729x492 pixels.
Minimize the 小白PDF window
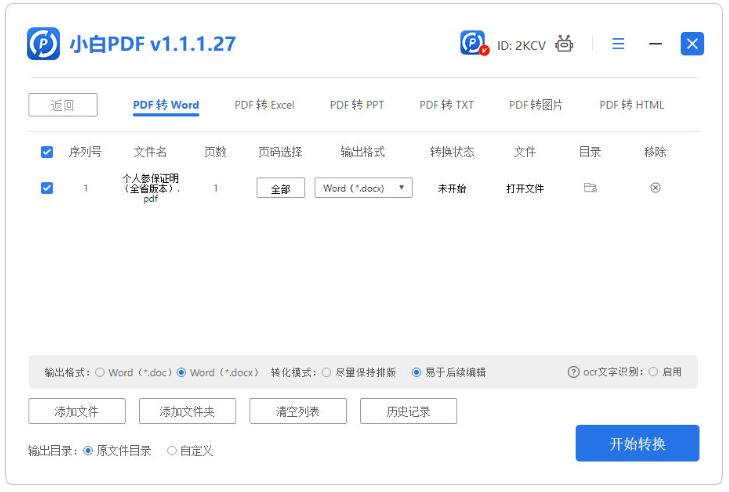(x=655, y=44)
